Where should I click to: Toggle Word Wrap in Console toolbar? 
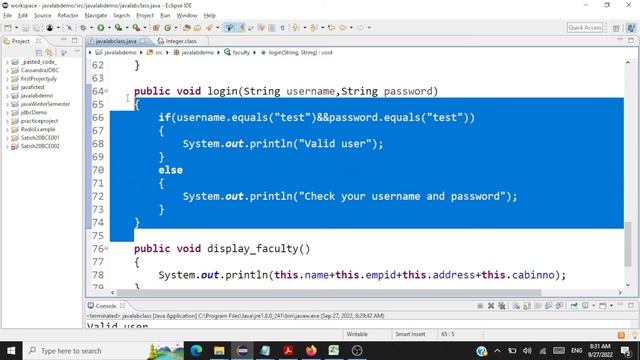pyautogui.click(x=538, y=306)
